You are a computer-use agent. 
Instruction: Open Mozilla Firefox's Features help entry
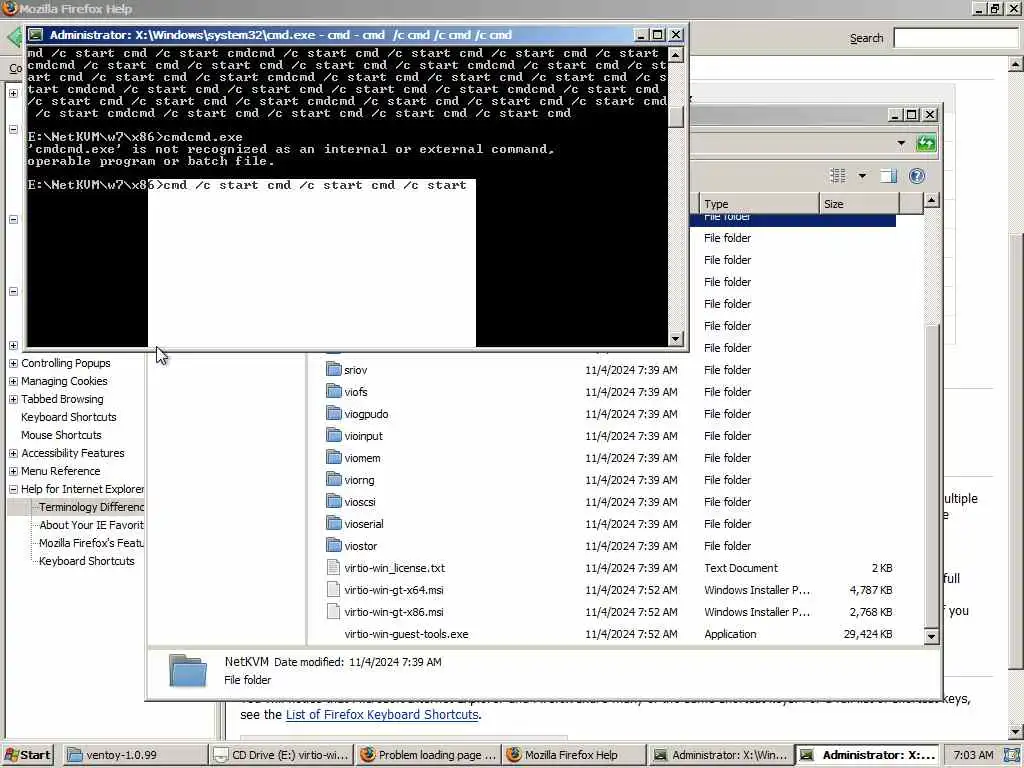(91, 543)
